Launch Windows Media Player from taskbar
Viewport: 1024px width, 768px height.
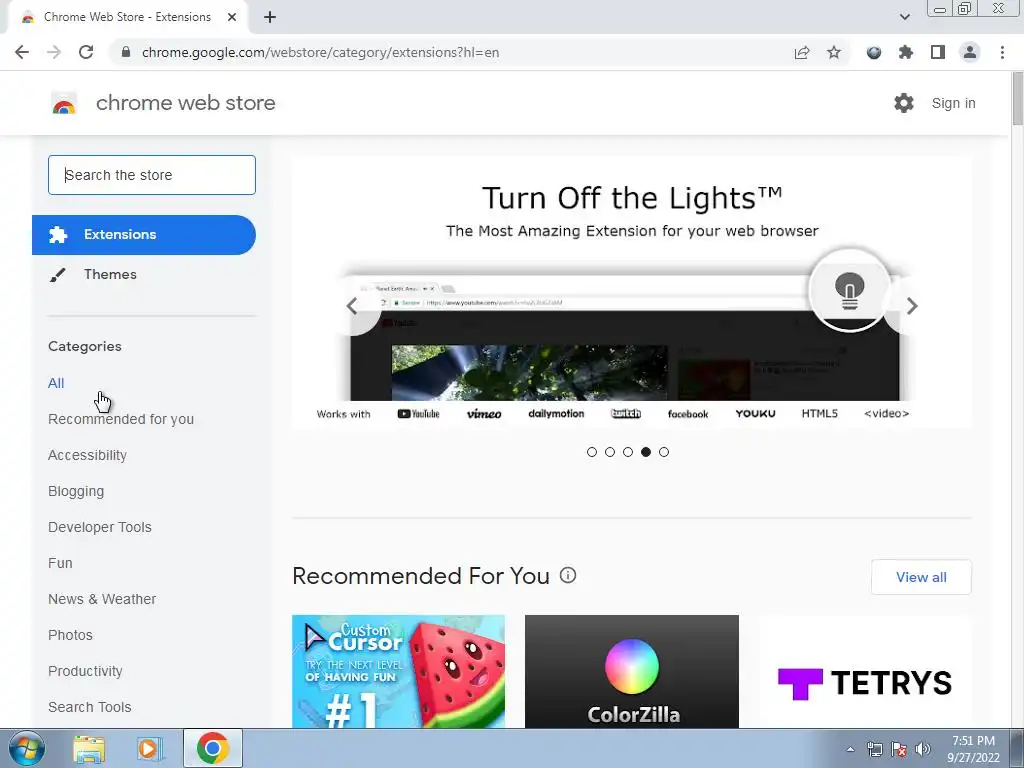coord(148,748)
